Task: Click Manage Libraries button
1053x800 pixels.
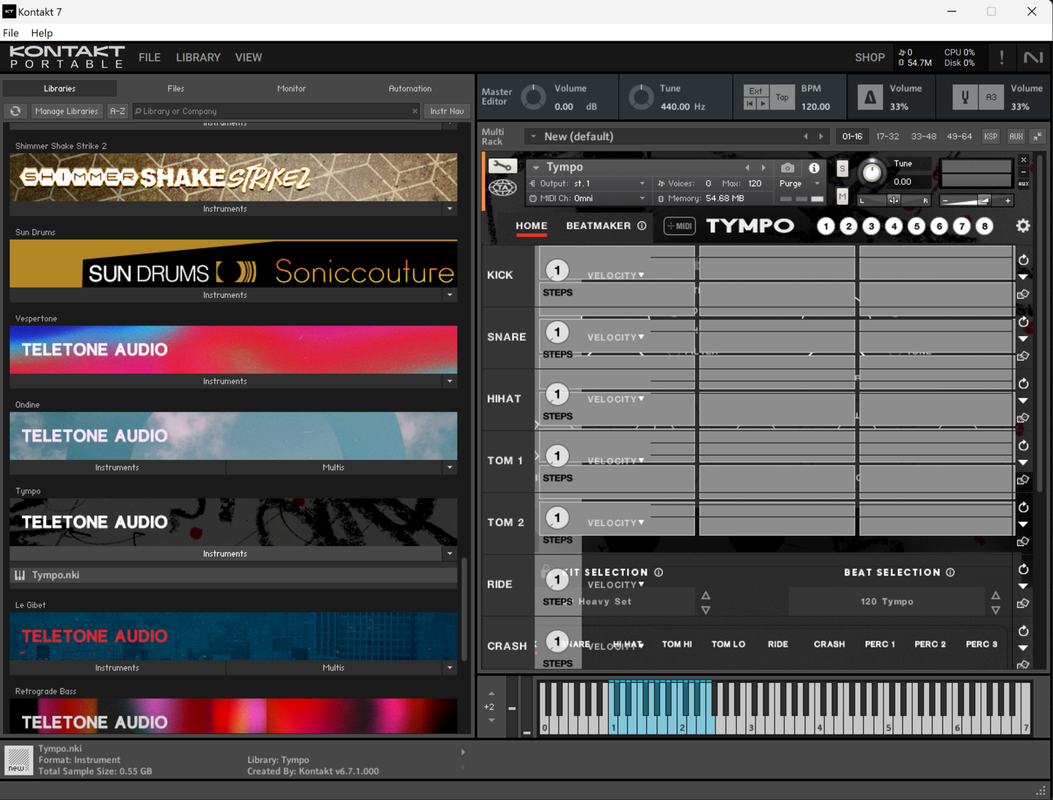Action: tap(66, 111)
